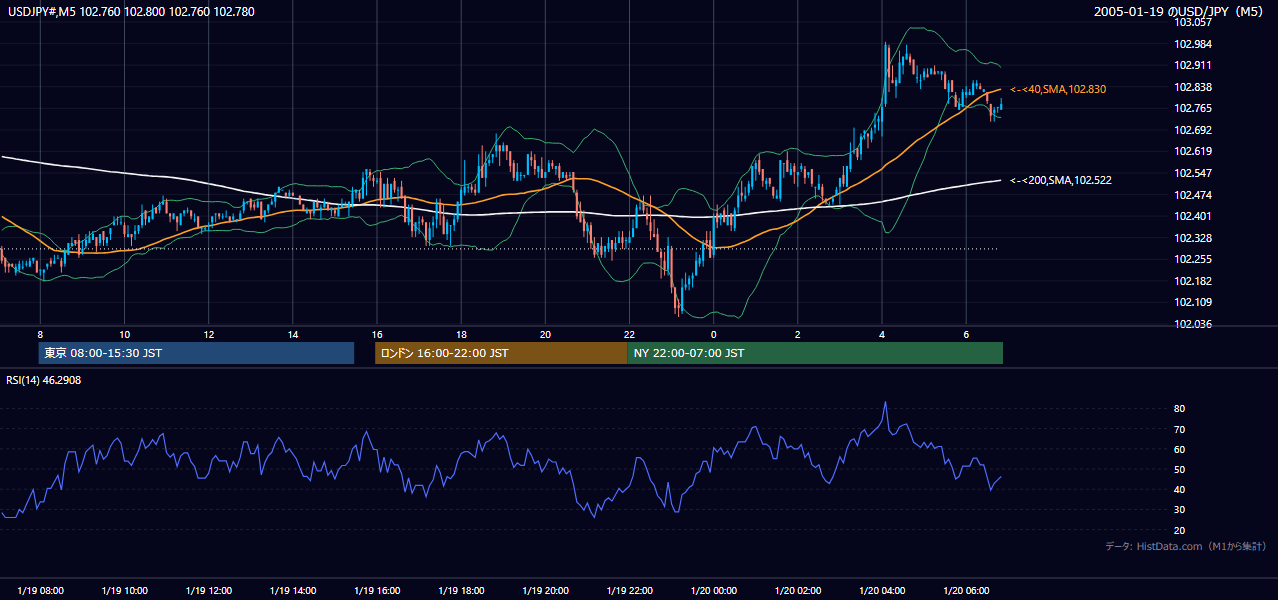Image resolution: width=1278 pixels, height=600 pixels.
Task: Click RSI axis level 20
Action: (1180, 530)
